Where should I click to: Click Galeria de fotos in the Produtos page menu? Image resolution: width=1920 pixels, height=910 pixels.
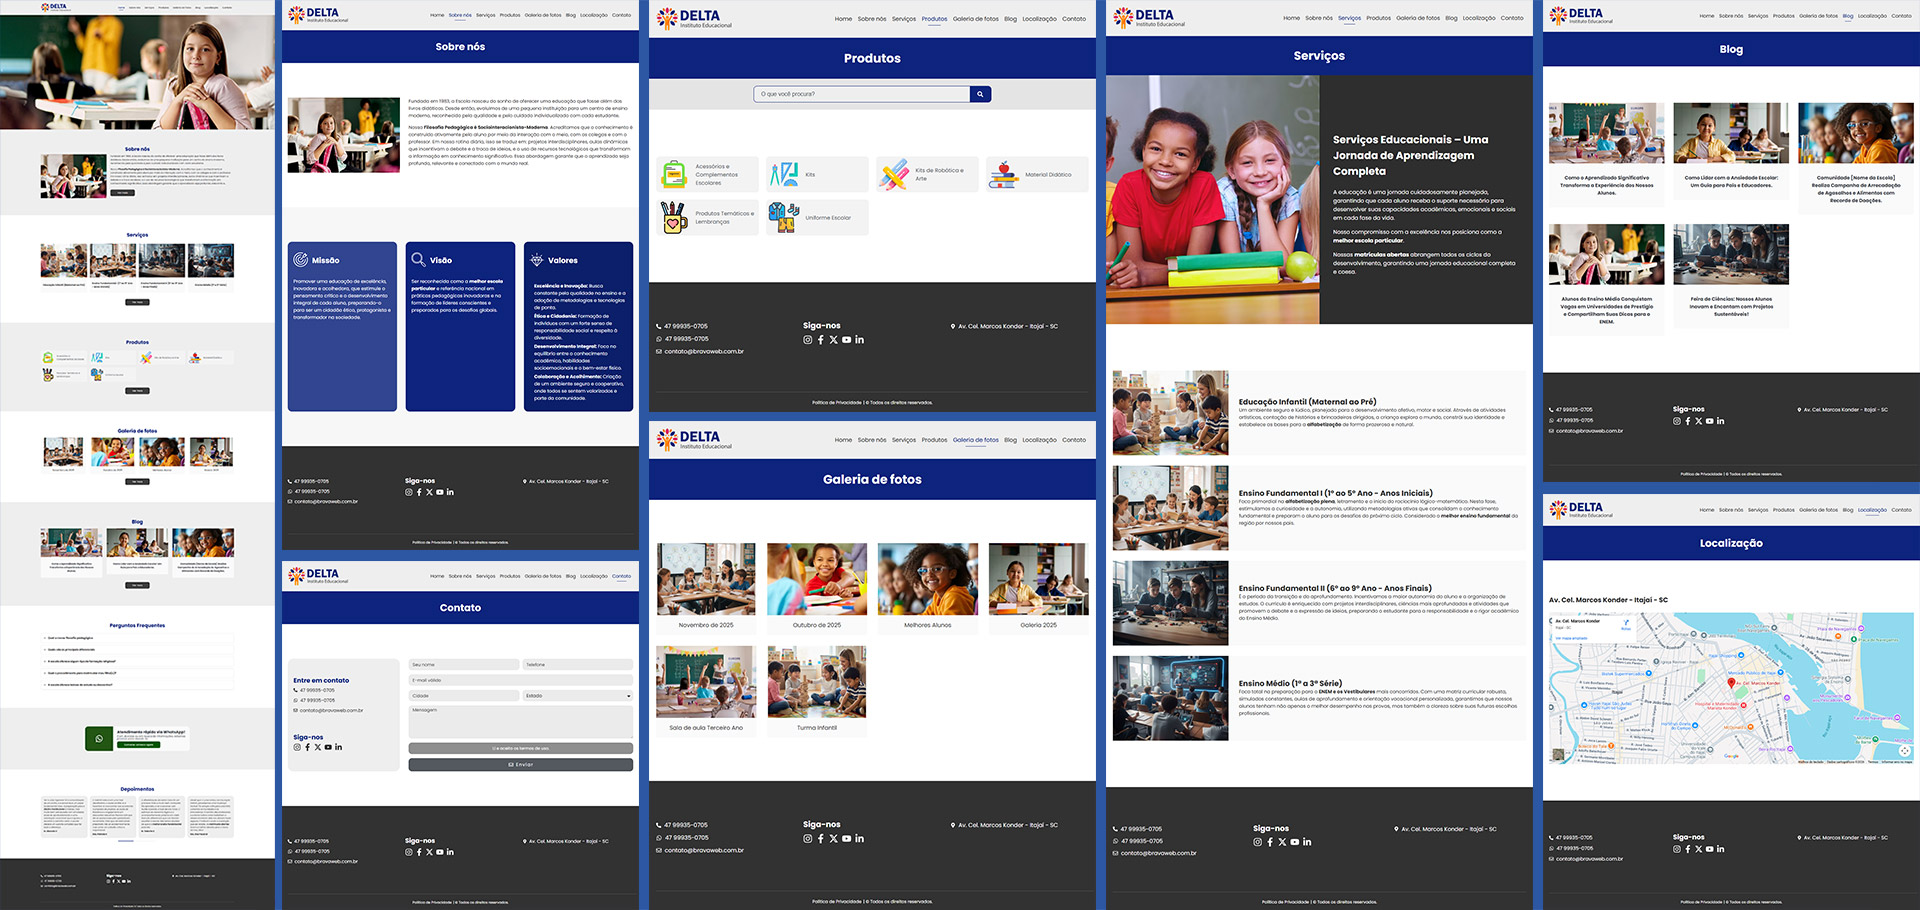coord(975,19)
